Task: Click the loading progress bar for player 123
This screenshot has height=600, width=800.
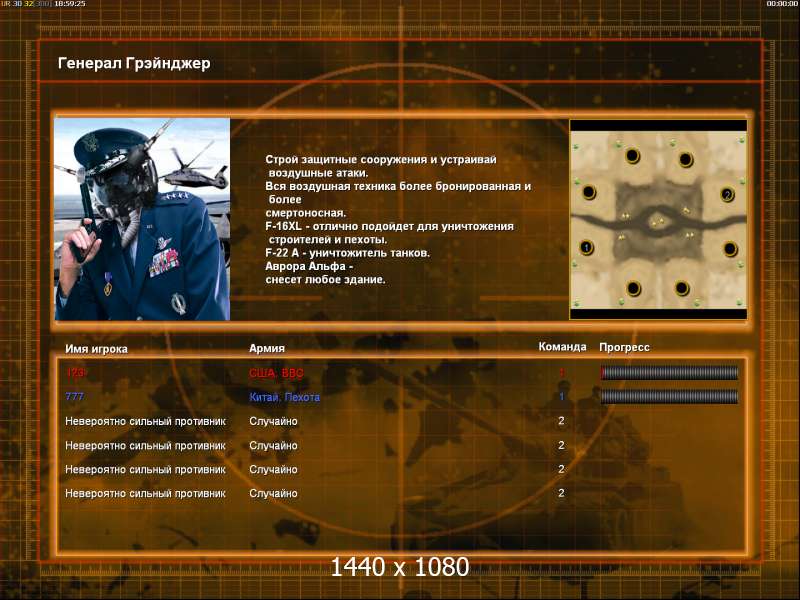Action: (x=669, y=373)
